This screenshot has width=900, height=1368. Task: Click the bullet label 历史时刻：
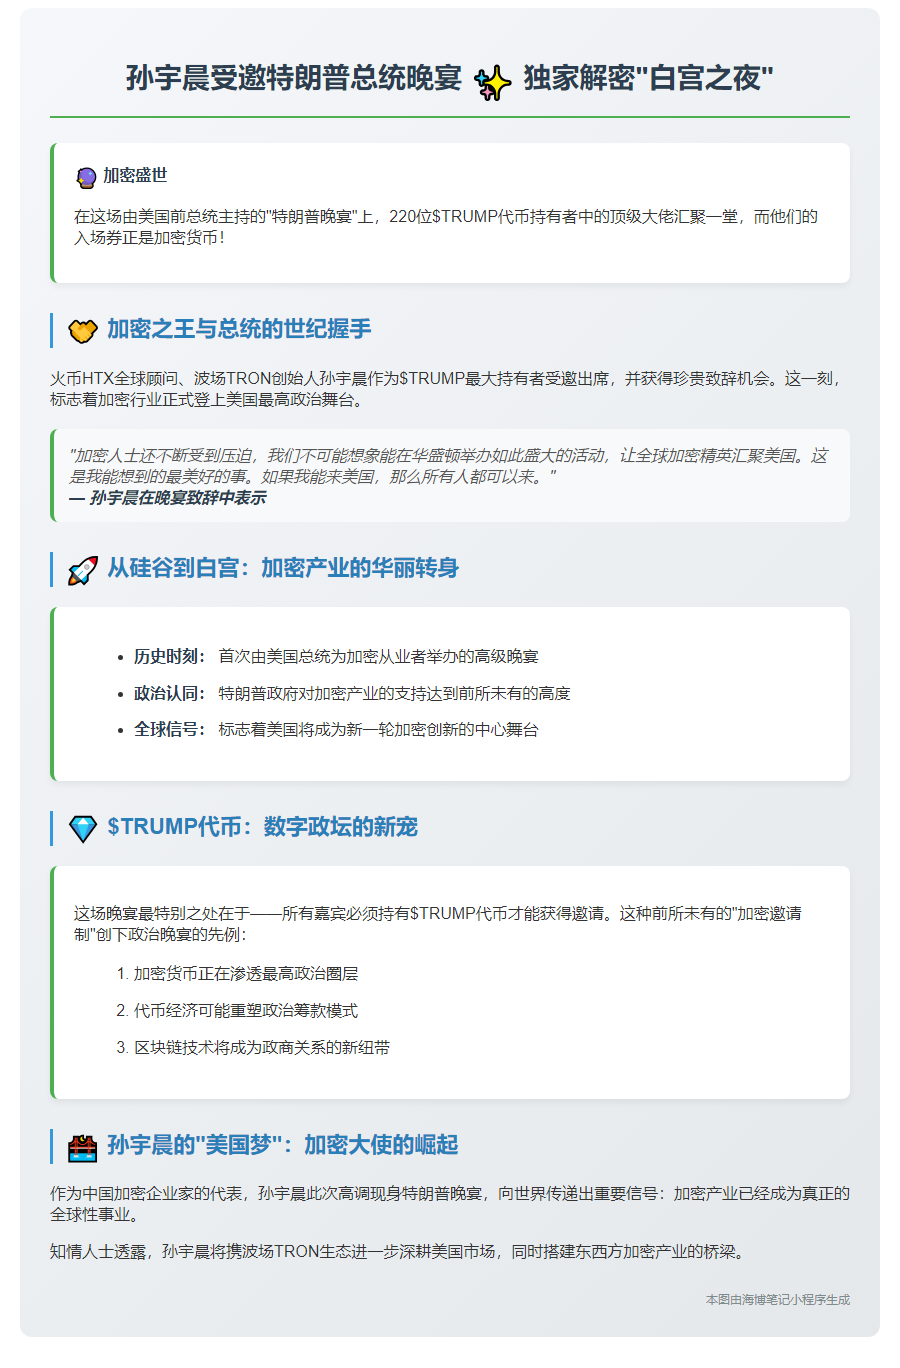tap(170, 657)
